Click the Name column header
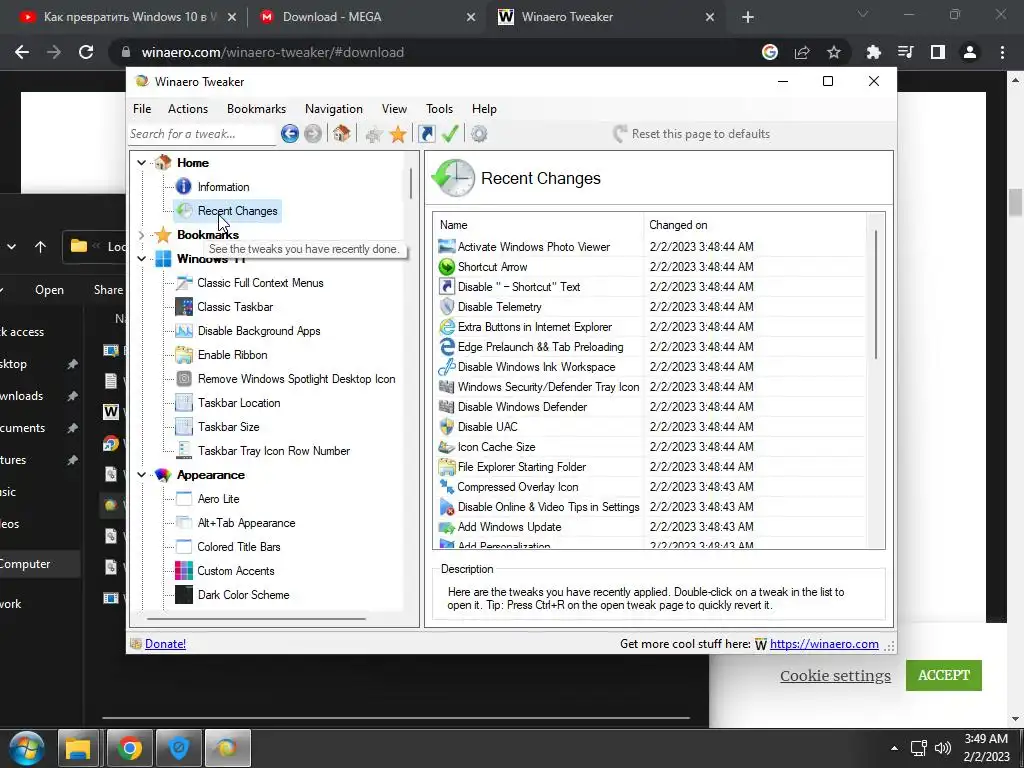The height and width of the screenshot is (768, 1024). tap(539, 225)
